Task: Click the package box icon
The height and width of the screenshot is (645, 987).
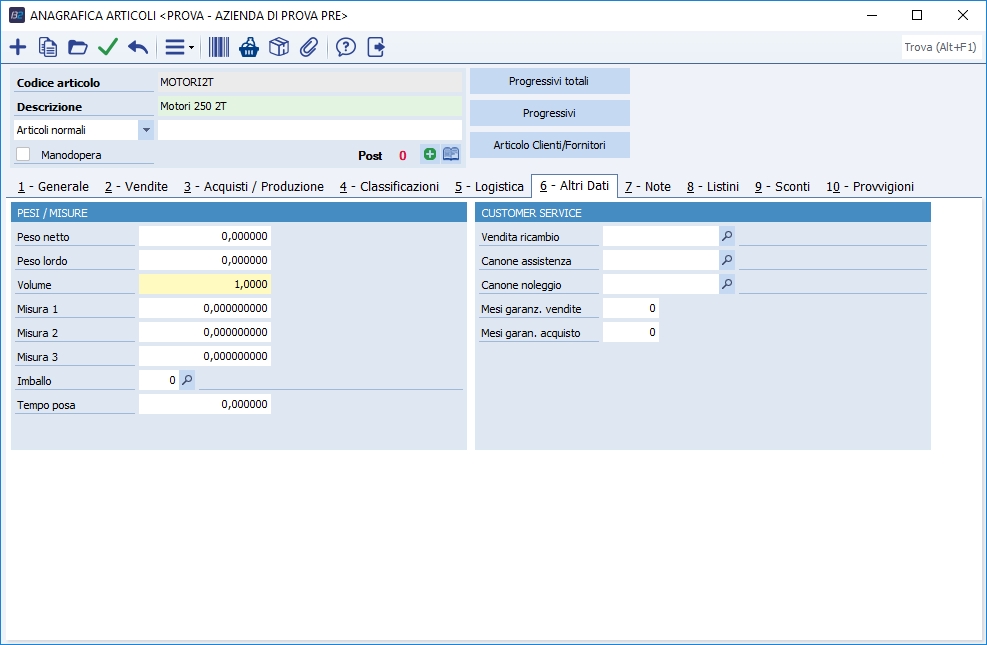Action: tap(279, 47)
